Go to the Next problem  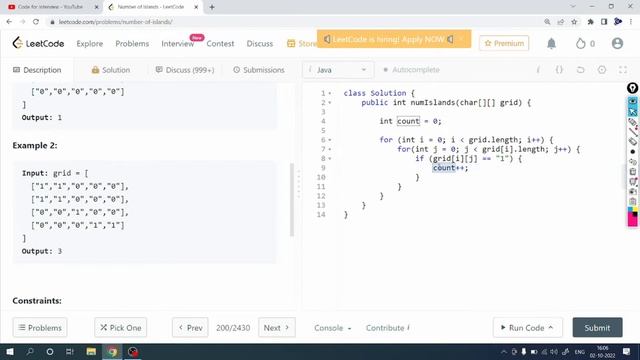[277, 327]
